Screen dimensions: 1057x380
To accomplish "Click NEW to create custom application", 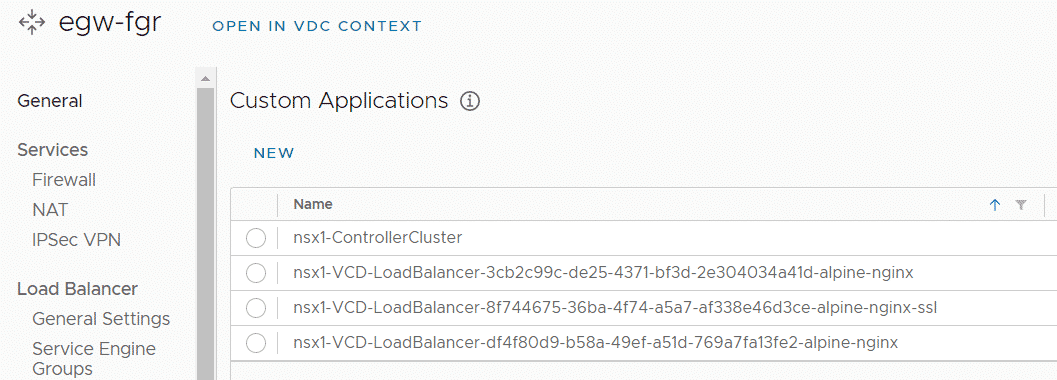I will pyautogui.click(x=274, y=153).
